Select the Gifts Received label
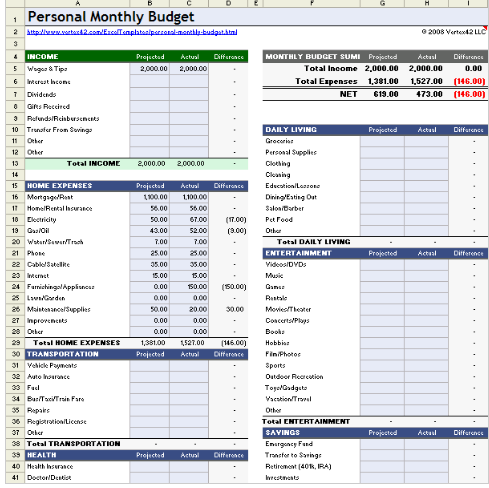The width and height of the screenshot is (489, 488). [x=48, y=107]
